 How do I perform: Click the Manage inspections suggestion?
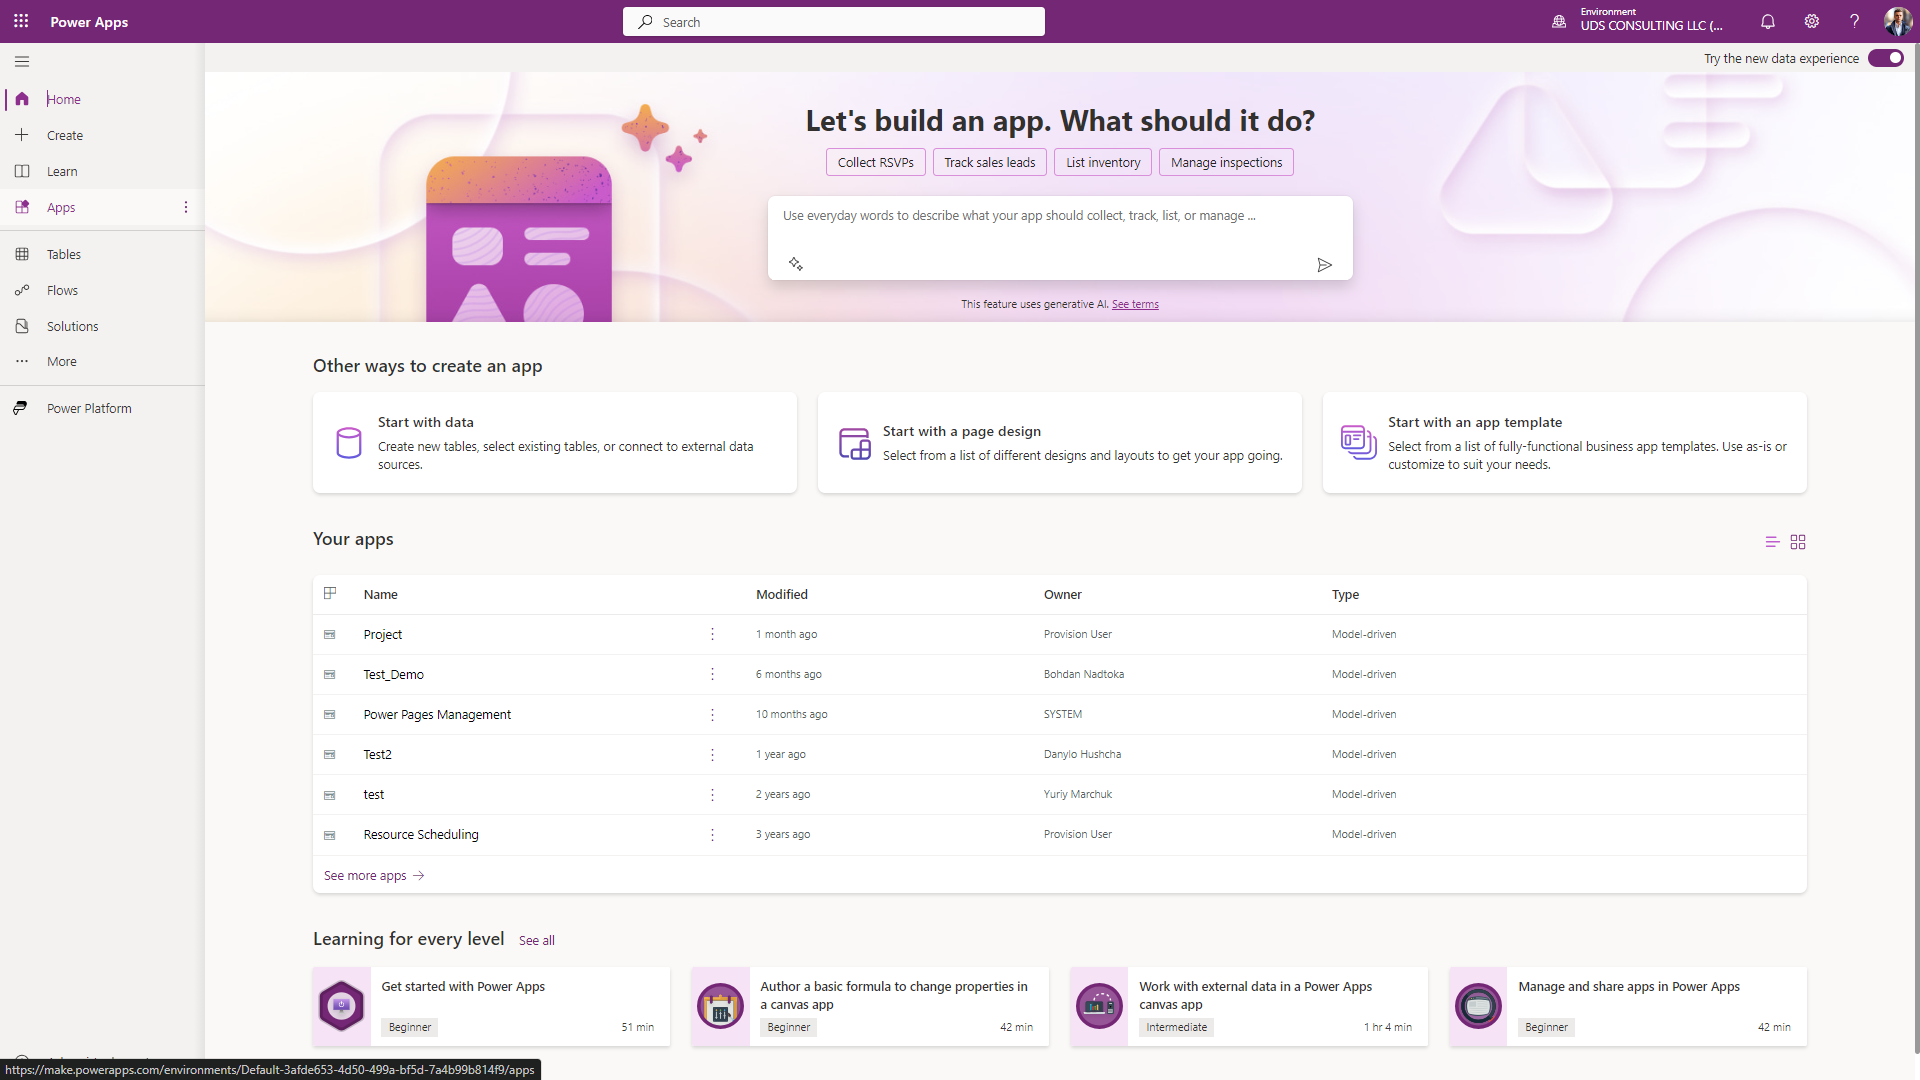(x=1226, y=162)
